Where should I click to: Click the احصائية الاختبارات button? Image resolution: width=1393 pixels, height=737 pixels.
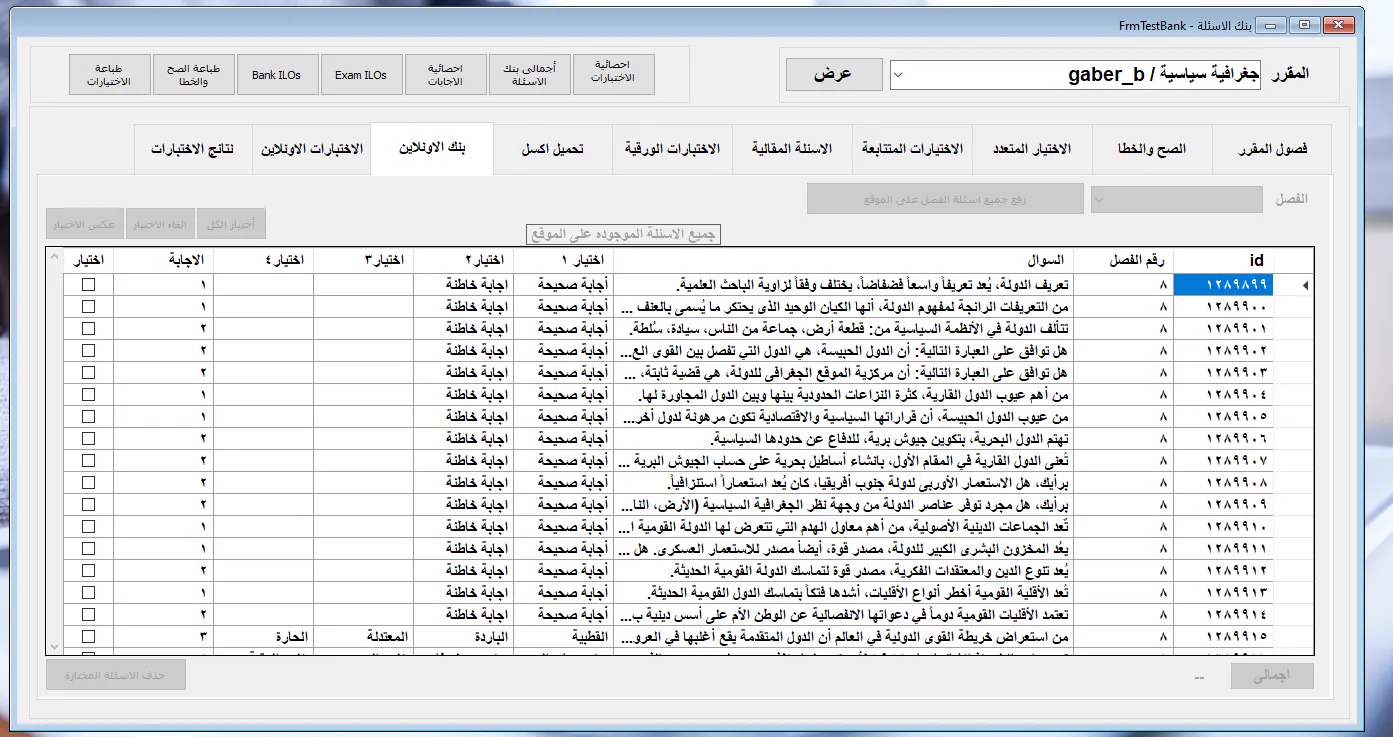coord(614,74)
